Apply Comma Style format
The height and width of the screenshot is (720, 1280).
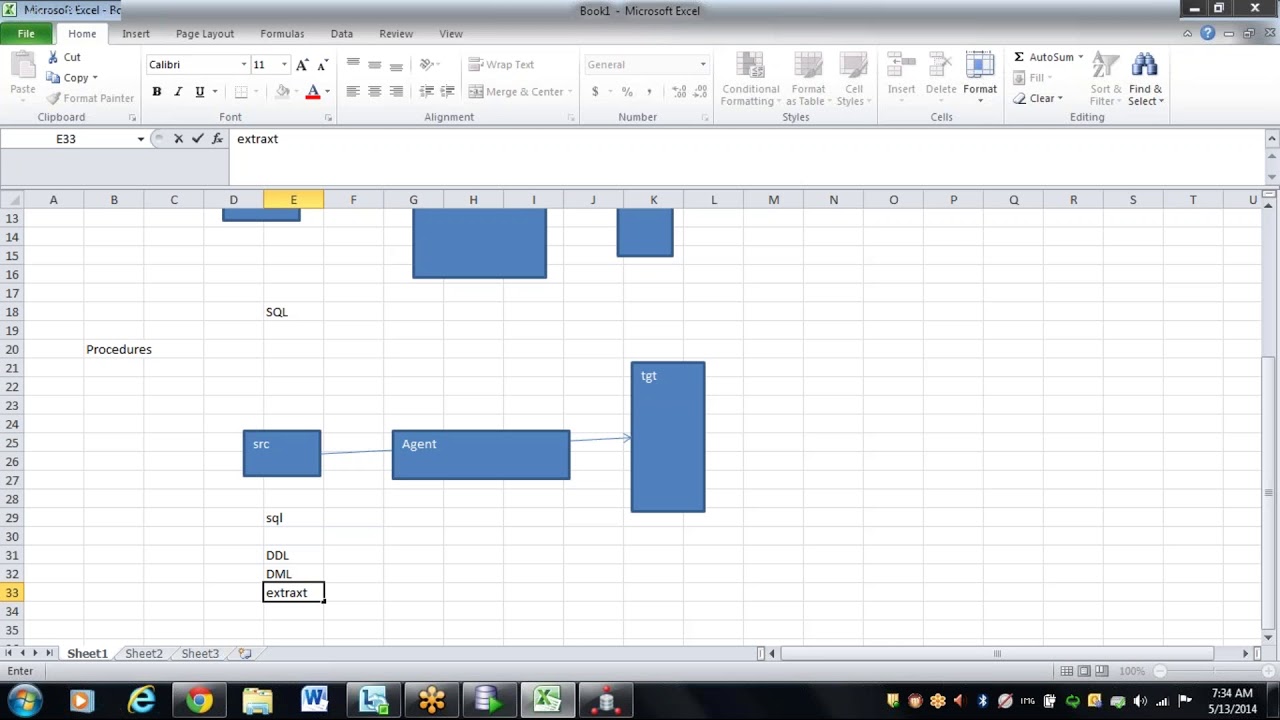pos(649,92)
